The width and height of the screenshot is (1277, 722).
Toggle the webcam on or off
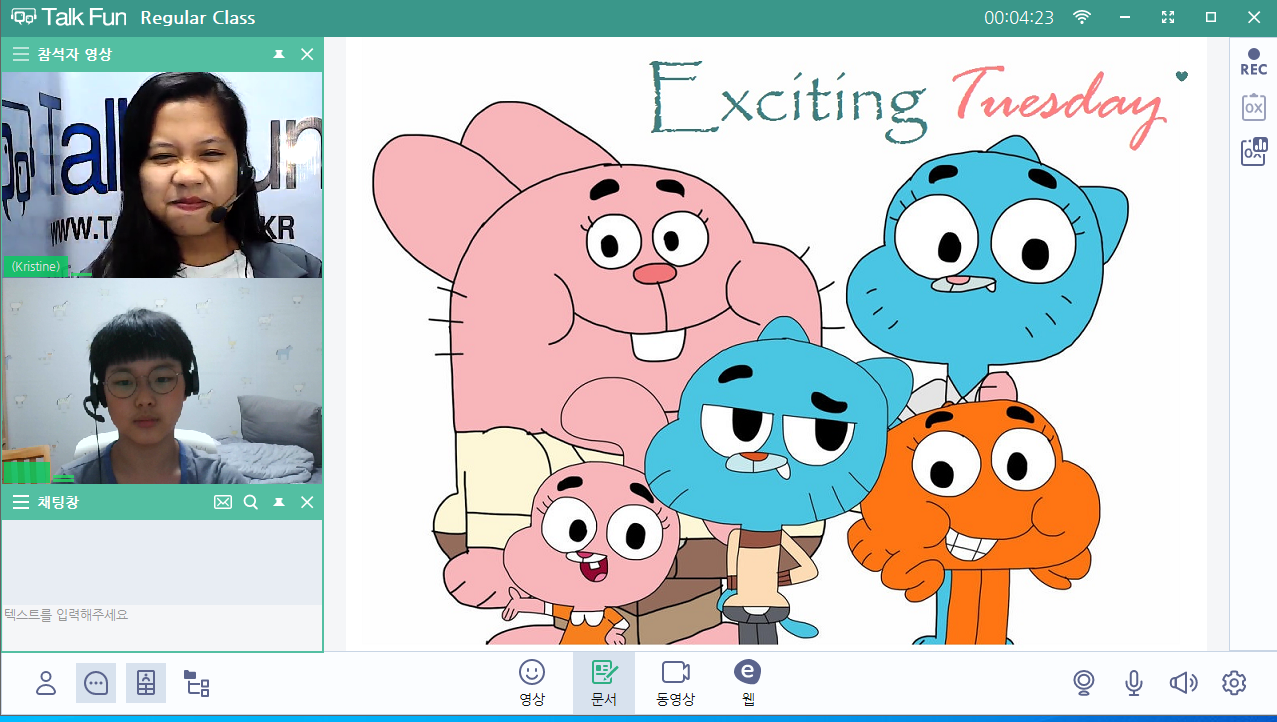[1083, 683]
